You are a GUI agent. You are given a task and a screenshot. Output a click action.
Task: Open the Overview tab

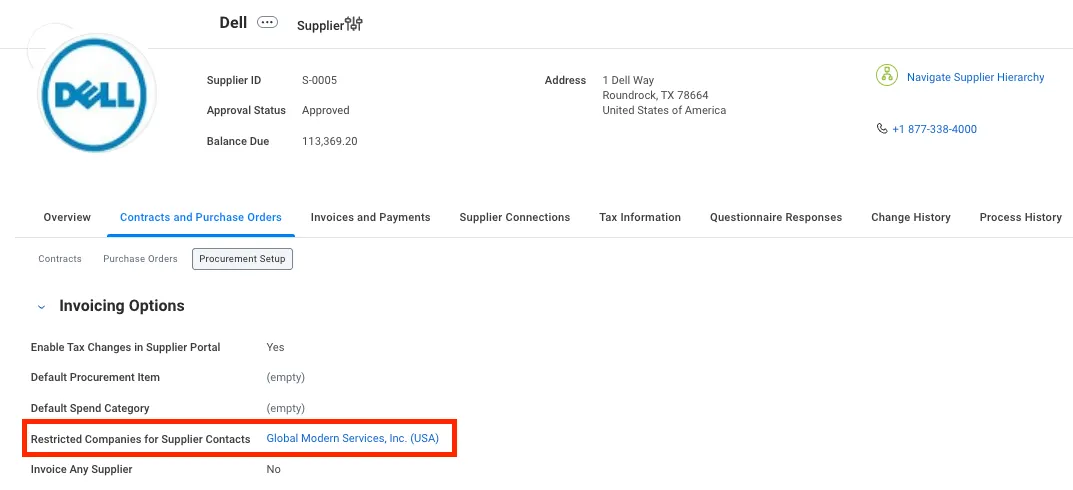[67, 218]
